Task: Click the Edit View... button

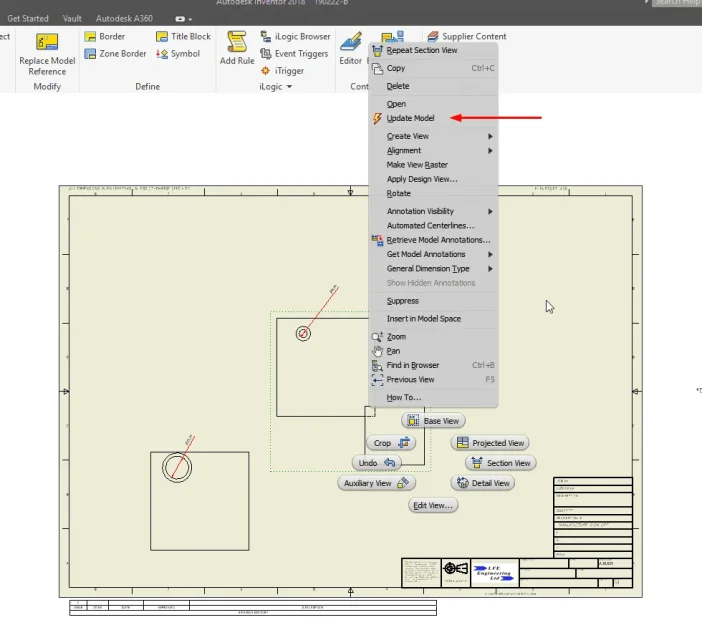Action: (x=432, y=505)
